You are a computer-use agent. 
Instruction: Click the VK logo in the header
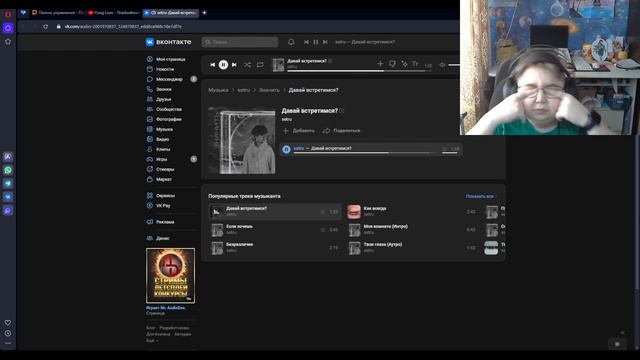168,42
